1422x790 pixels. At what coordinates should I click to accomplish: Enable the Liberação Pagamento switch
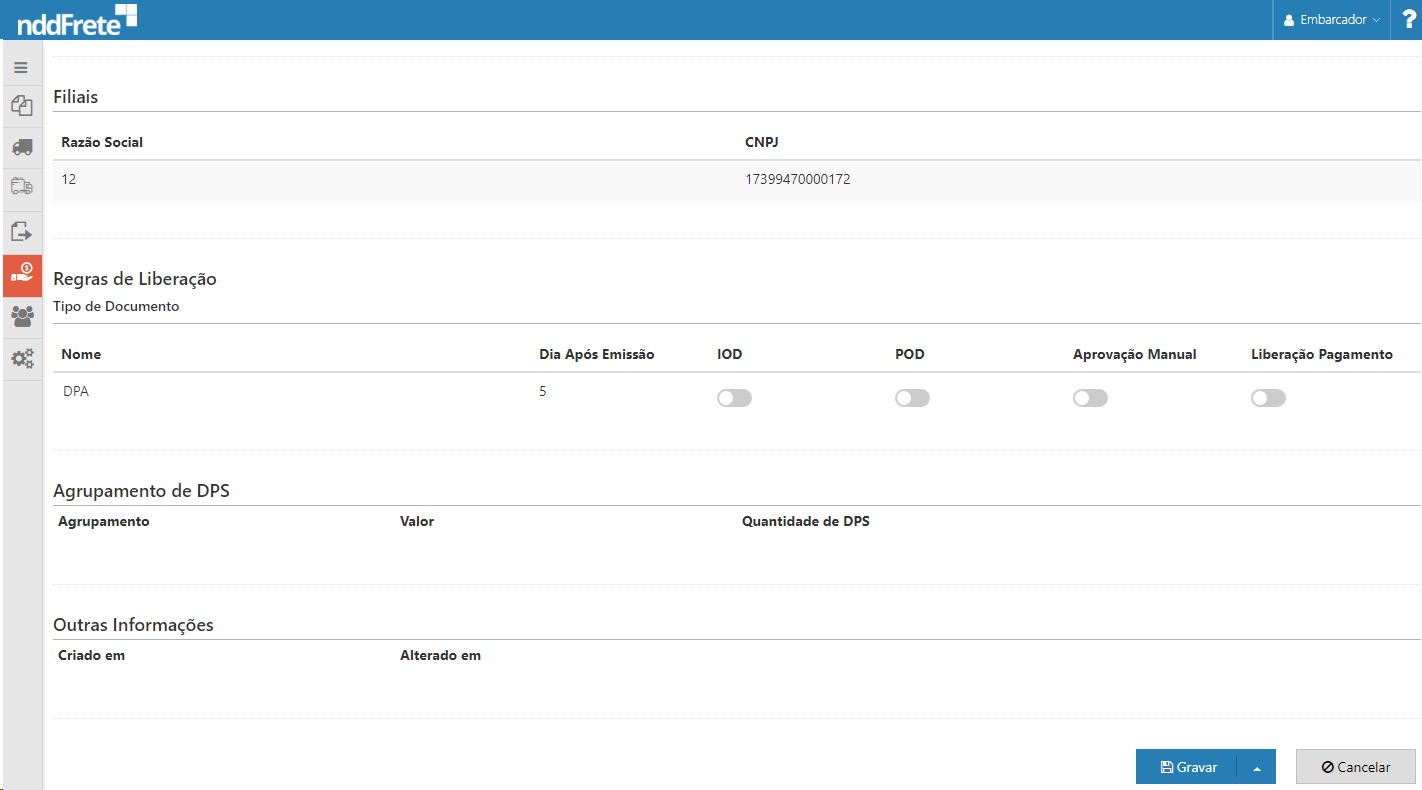click(x=1268, y=398)
